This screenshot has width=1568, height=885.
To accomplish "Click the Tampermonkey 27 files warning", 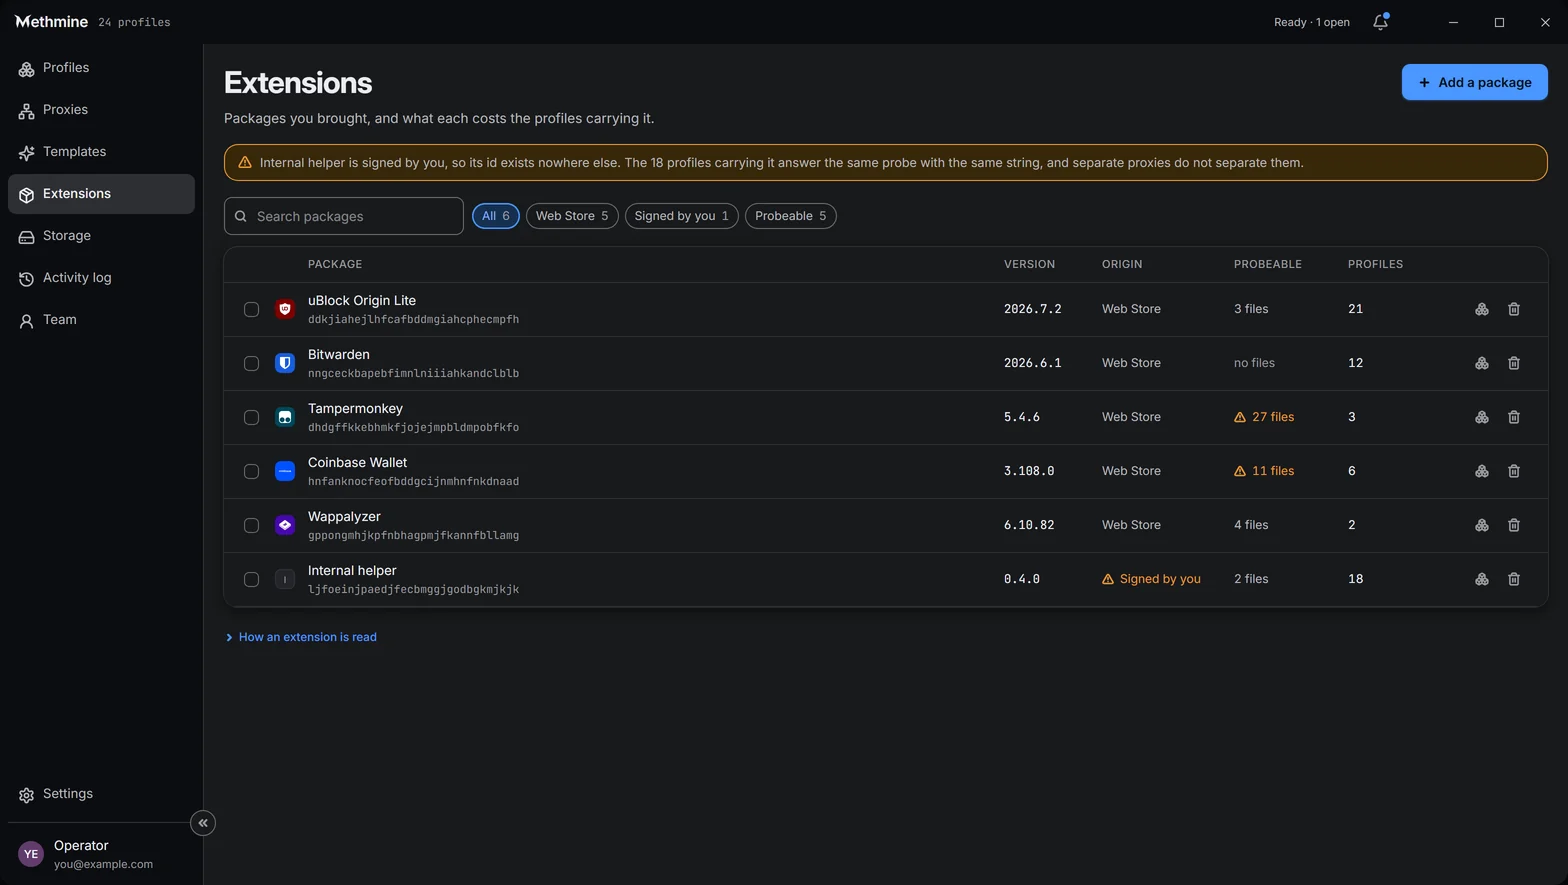I will point(1264,417).
